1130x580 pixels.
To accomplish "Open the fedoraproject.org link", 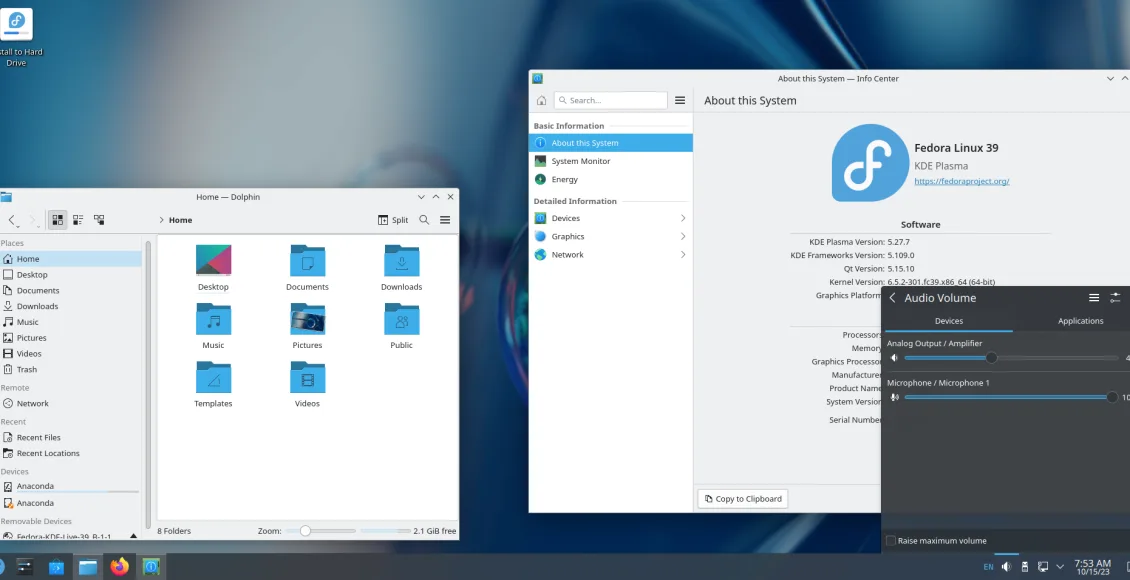I will coord(961,182).
